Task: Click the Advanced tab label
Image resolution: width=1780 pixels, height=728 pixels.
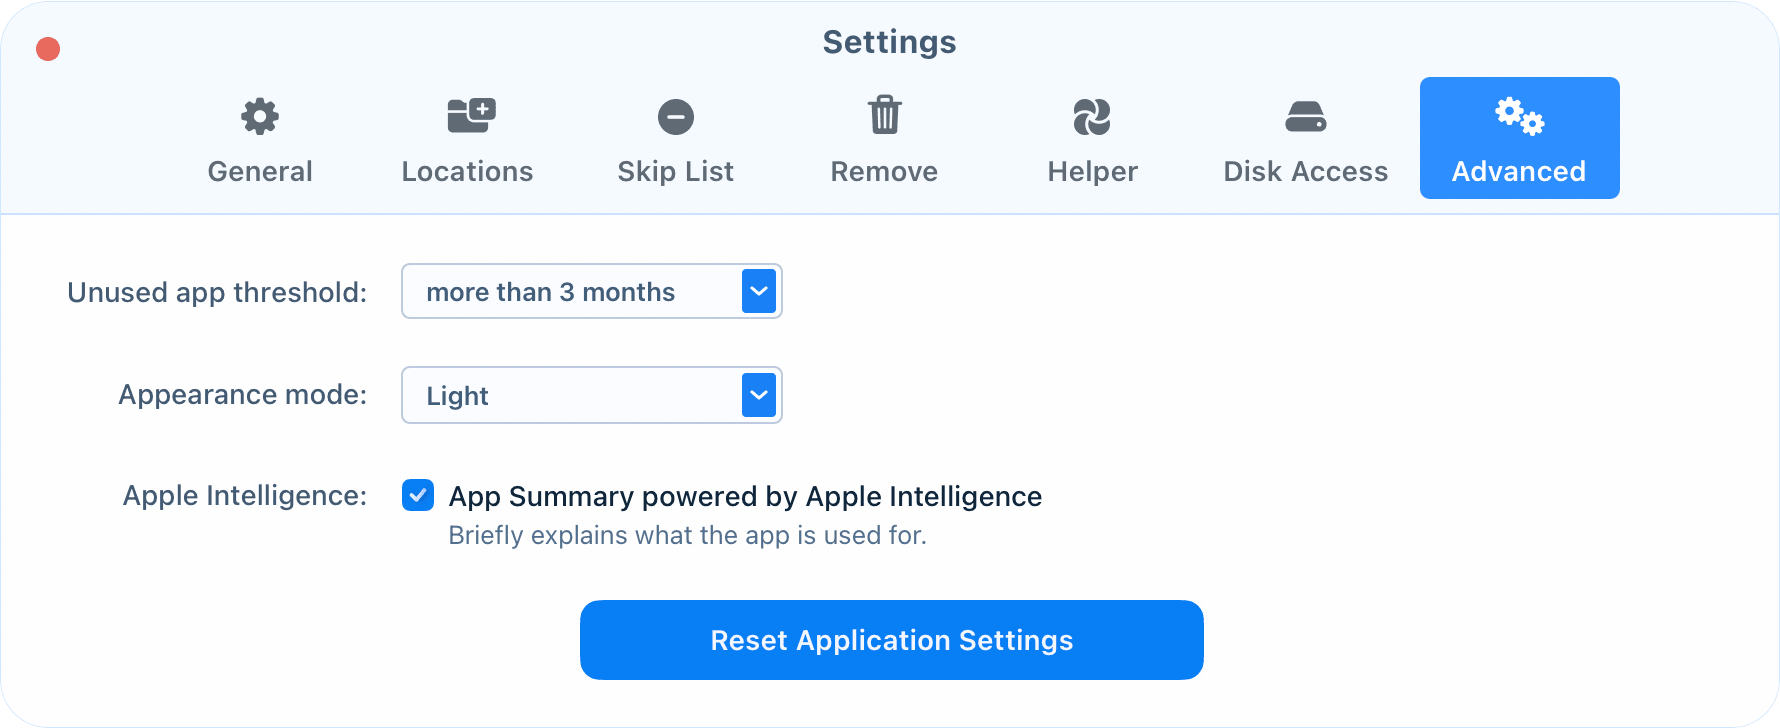Action: pyautogui.click(x=1518, y=170)
